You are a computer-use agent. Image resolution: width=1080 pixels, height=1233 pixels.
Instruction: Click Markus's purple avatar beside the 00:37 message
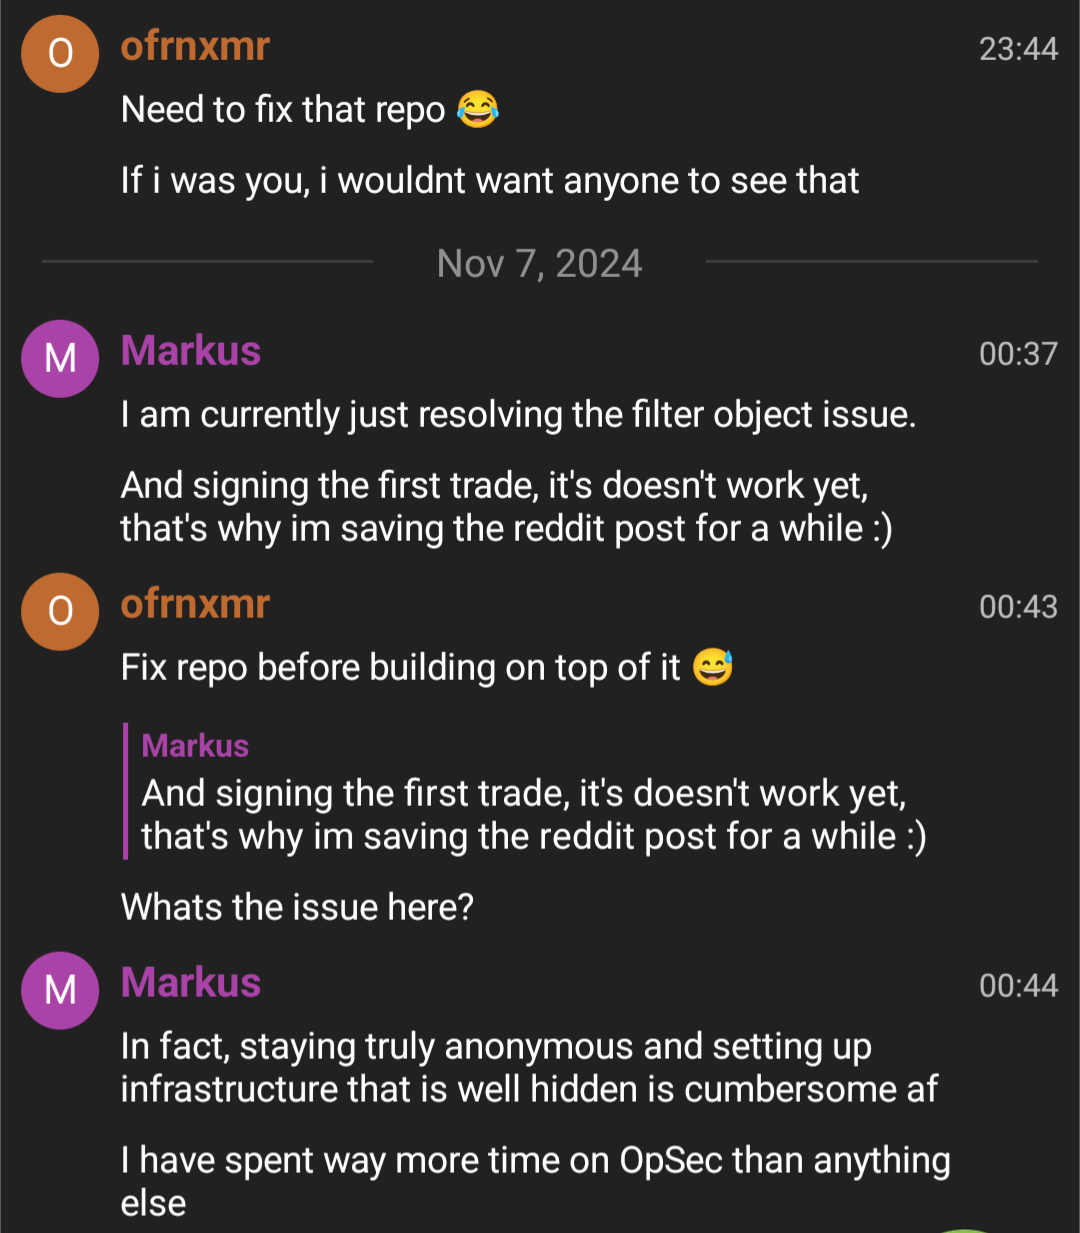[60, 358]
